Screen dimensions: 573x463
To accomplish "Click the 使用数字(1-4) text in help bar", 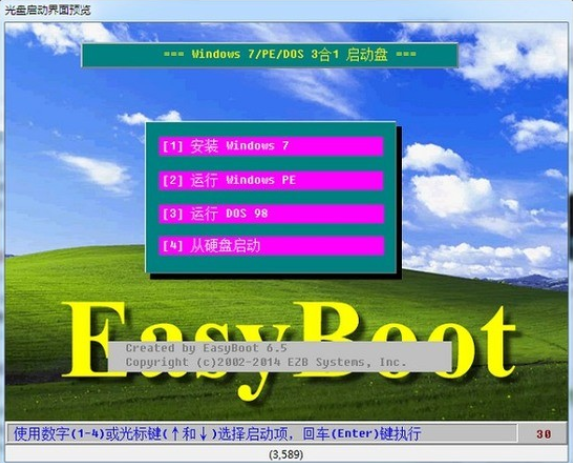I will [x=59, y=434].
